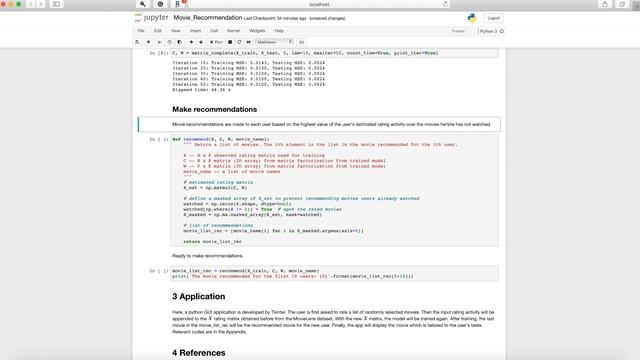Run the selected cell
This screenshot has height=360, width=640.
[216, 42]
